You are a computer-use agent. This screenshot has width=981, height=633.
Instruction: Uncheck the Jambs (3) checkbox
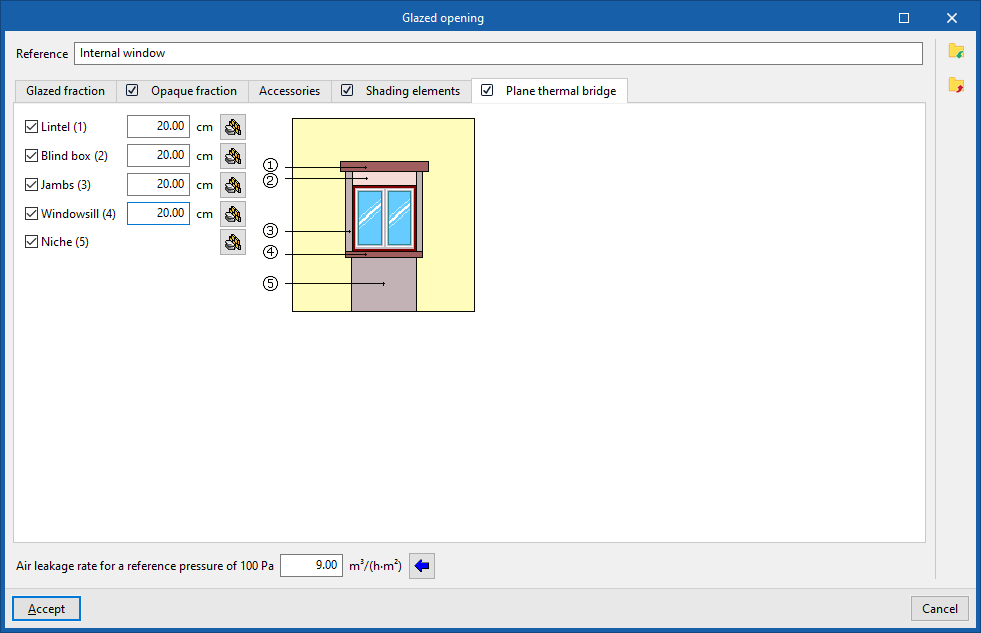tap(31, 185)
